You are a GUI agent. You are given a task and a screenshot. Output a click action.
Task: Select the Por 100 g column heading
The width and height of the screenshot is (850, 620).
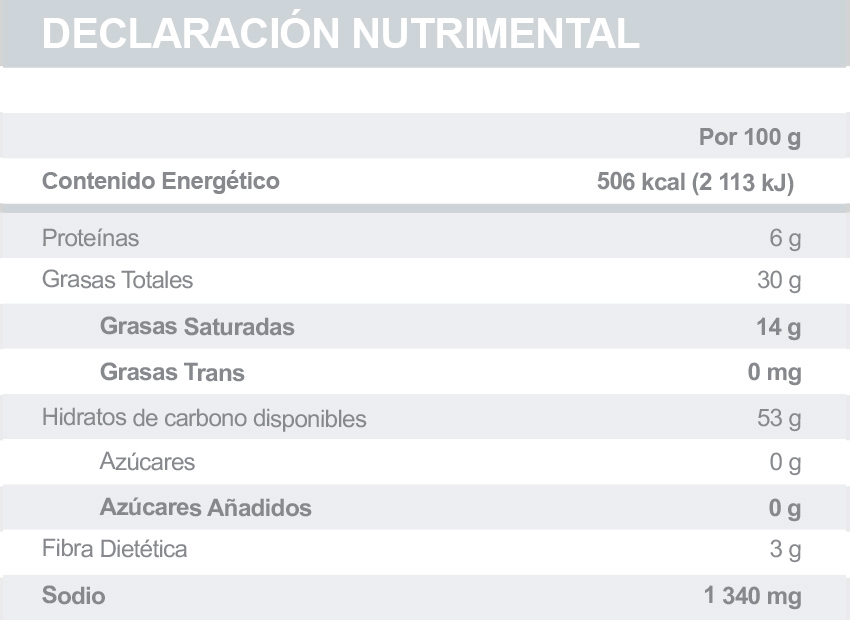[750, 137]
